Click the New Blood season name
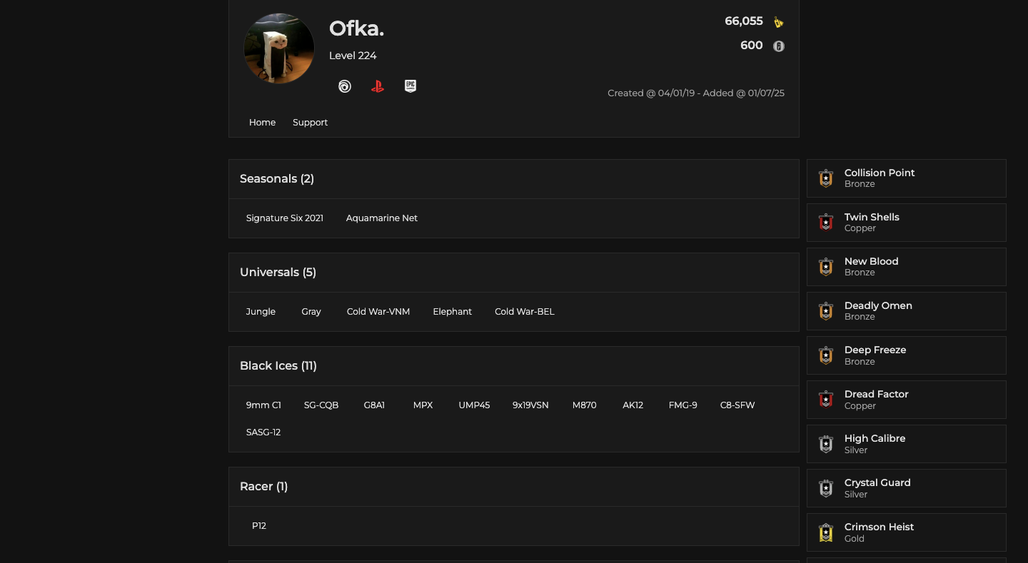Viewport: 1028px width, 563px height. 871,262
